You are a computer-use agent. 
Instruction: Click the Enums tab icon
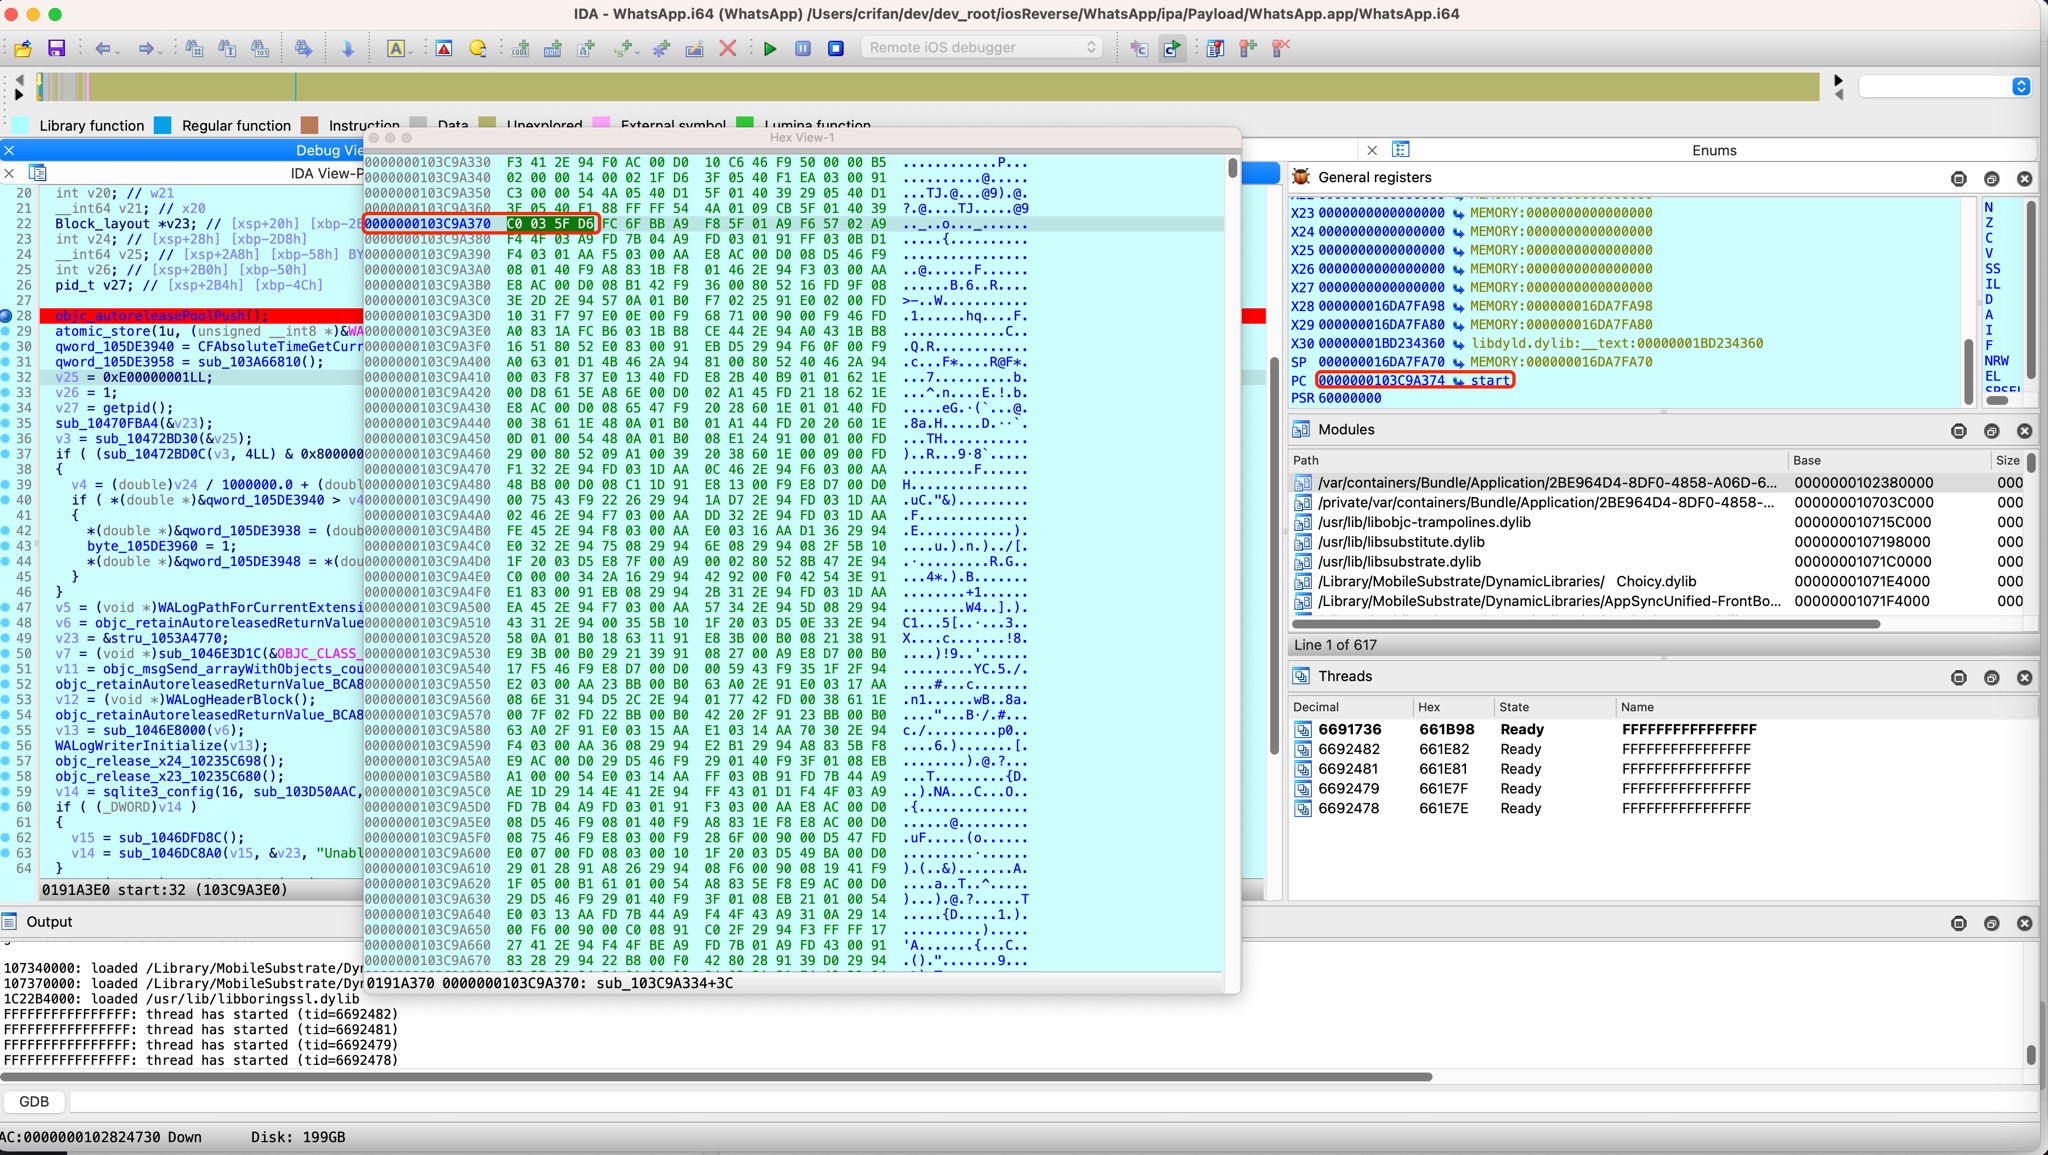point(1401,149)
